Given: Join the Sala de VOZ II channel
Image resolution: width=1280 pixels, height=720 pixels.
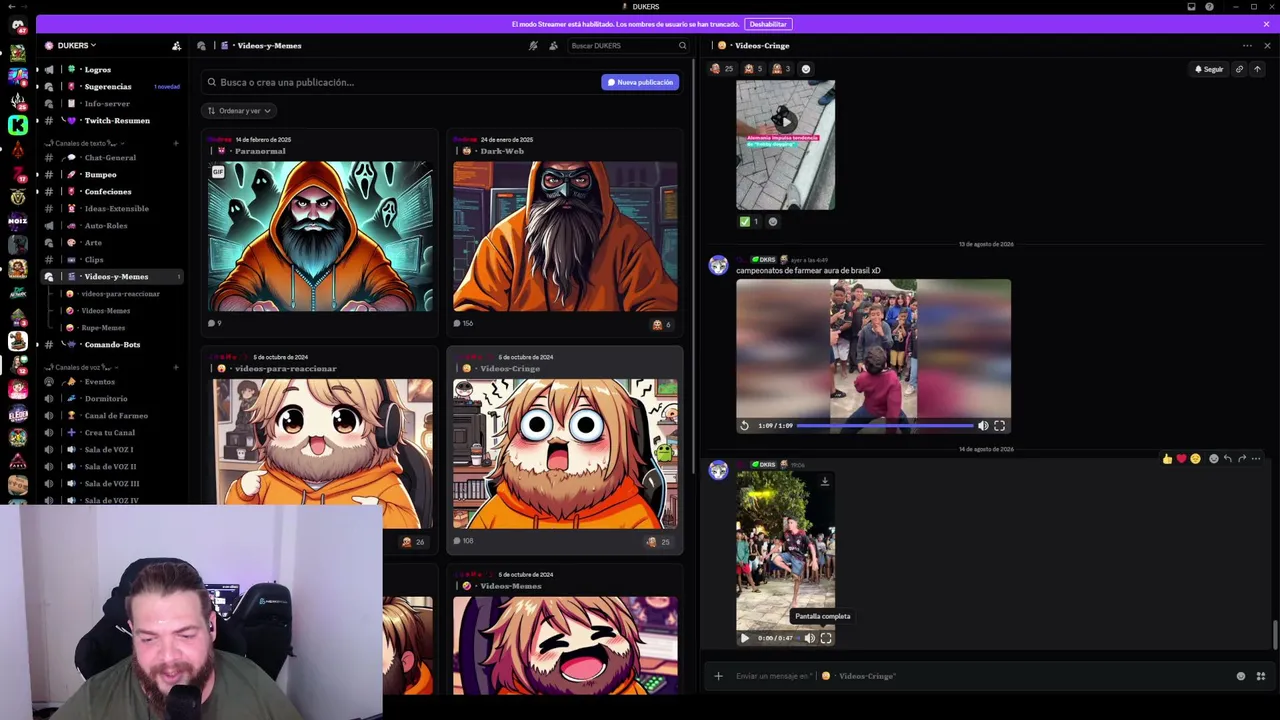Looking at the screenshot, I should 110,466.
